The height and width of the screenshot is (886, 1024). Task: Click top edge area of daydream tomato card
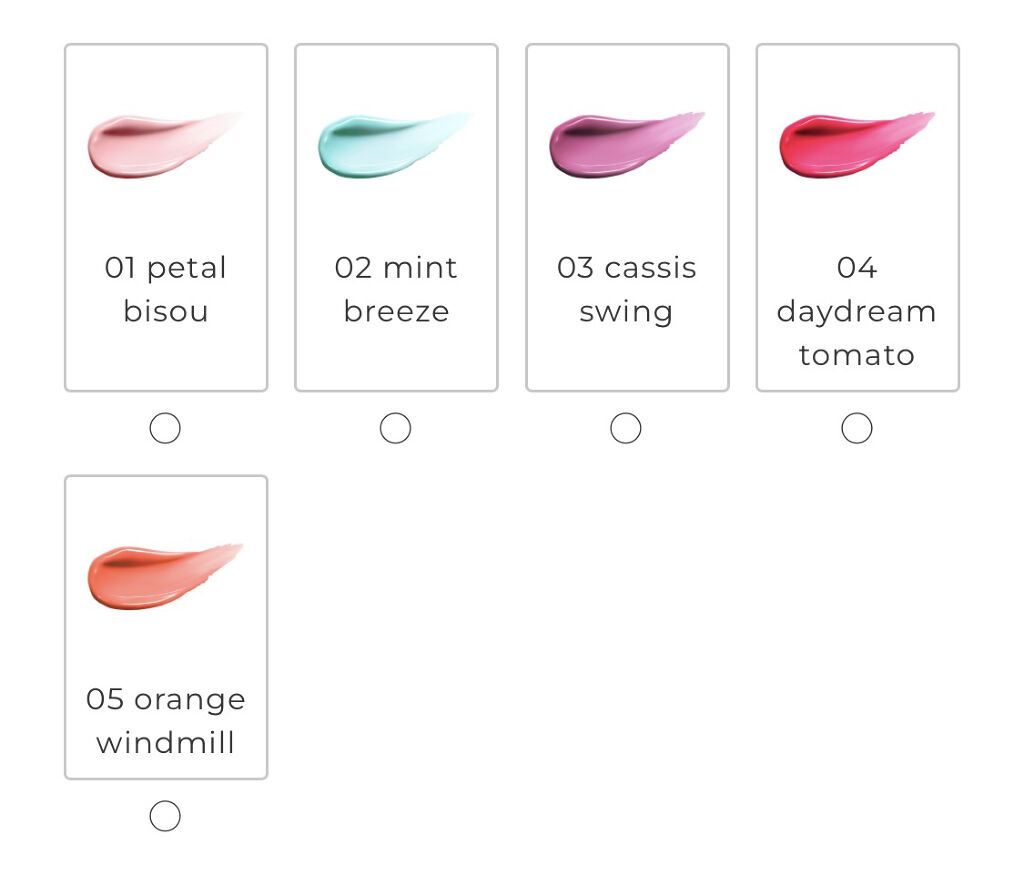coord(857,62)
